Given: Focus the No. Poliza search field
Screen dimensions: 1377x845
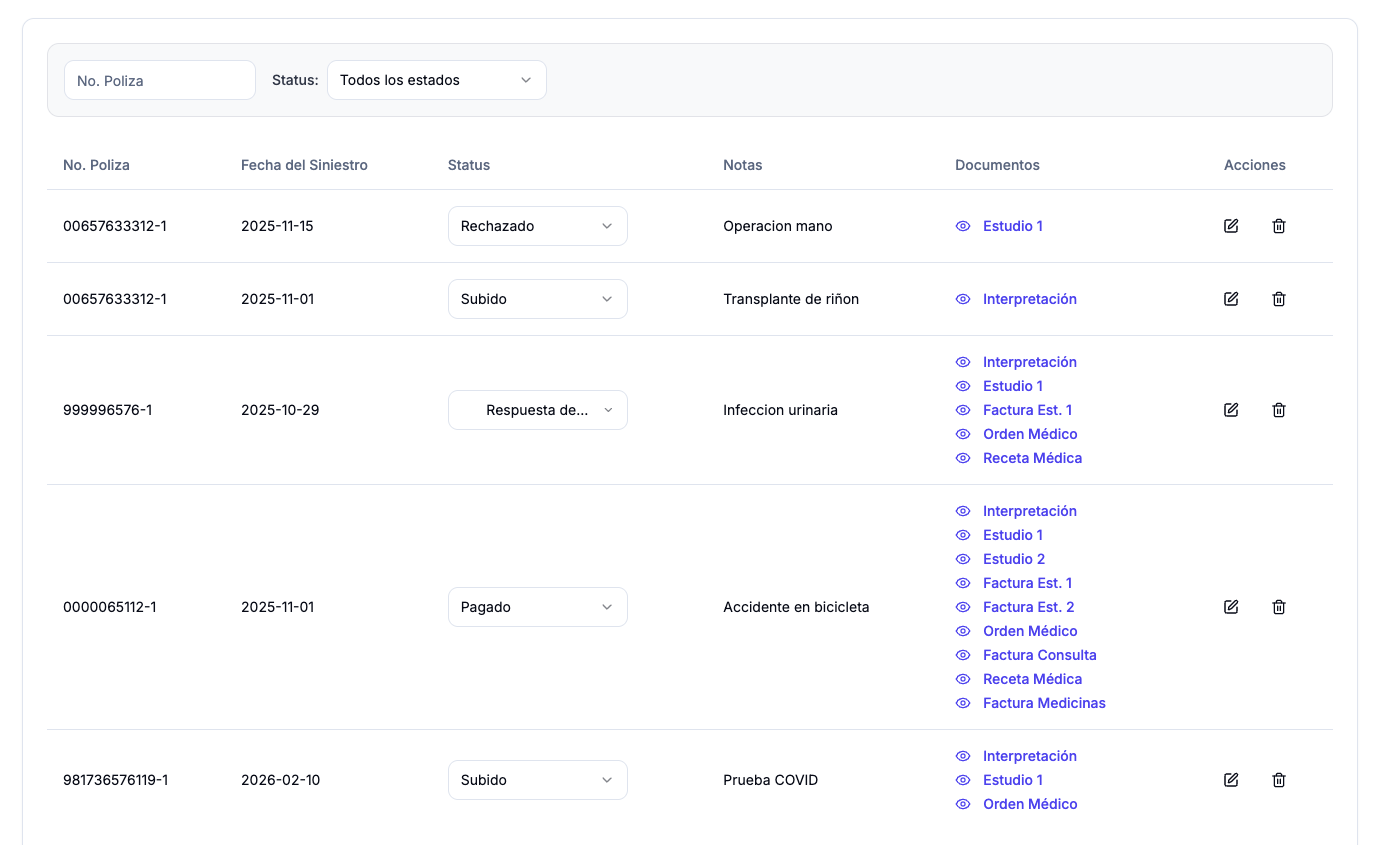Looking at the screenshot, I should coord(160,80).
